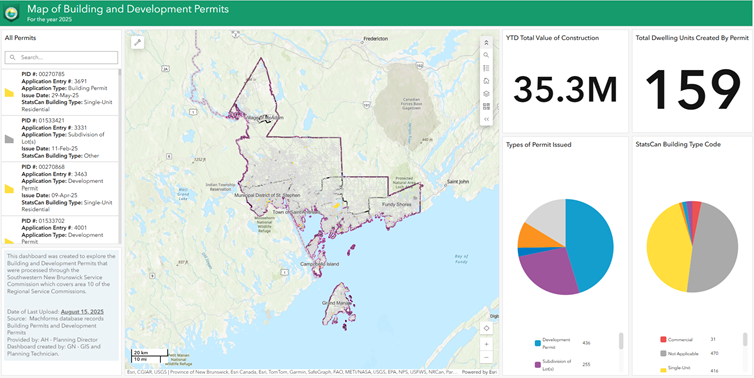Select the gray polygon icon for PID 01533421
The image size is (754, 378).
(x=9, y=139)
